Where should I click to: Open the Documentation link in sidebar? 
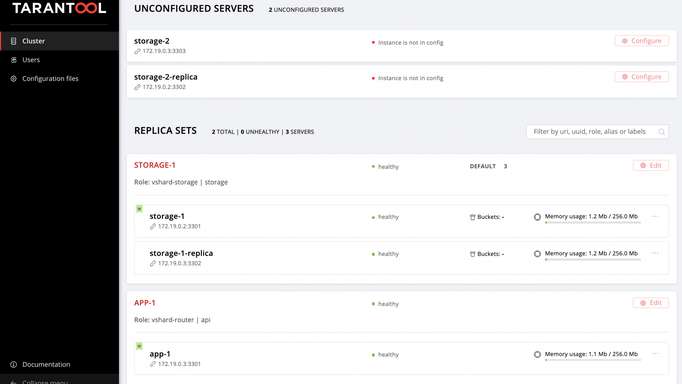(60, 364)
